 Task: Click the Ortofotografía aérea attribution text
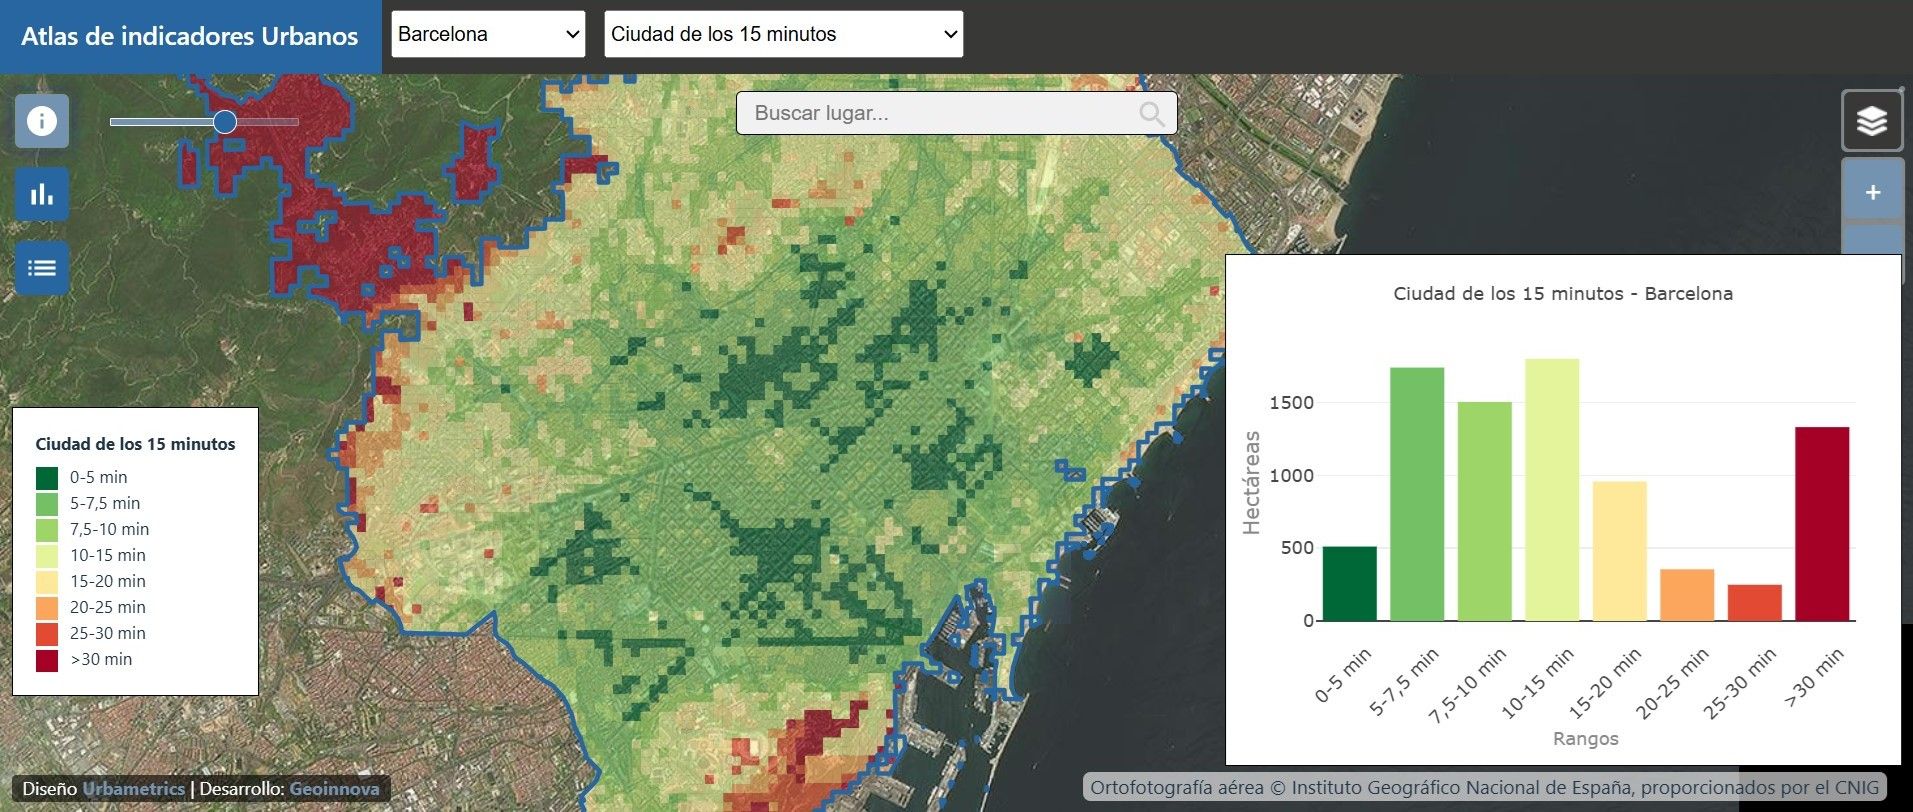click(1485, 787)
